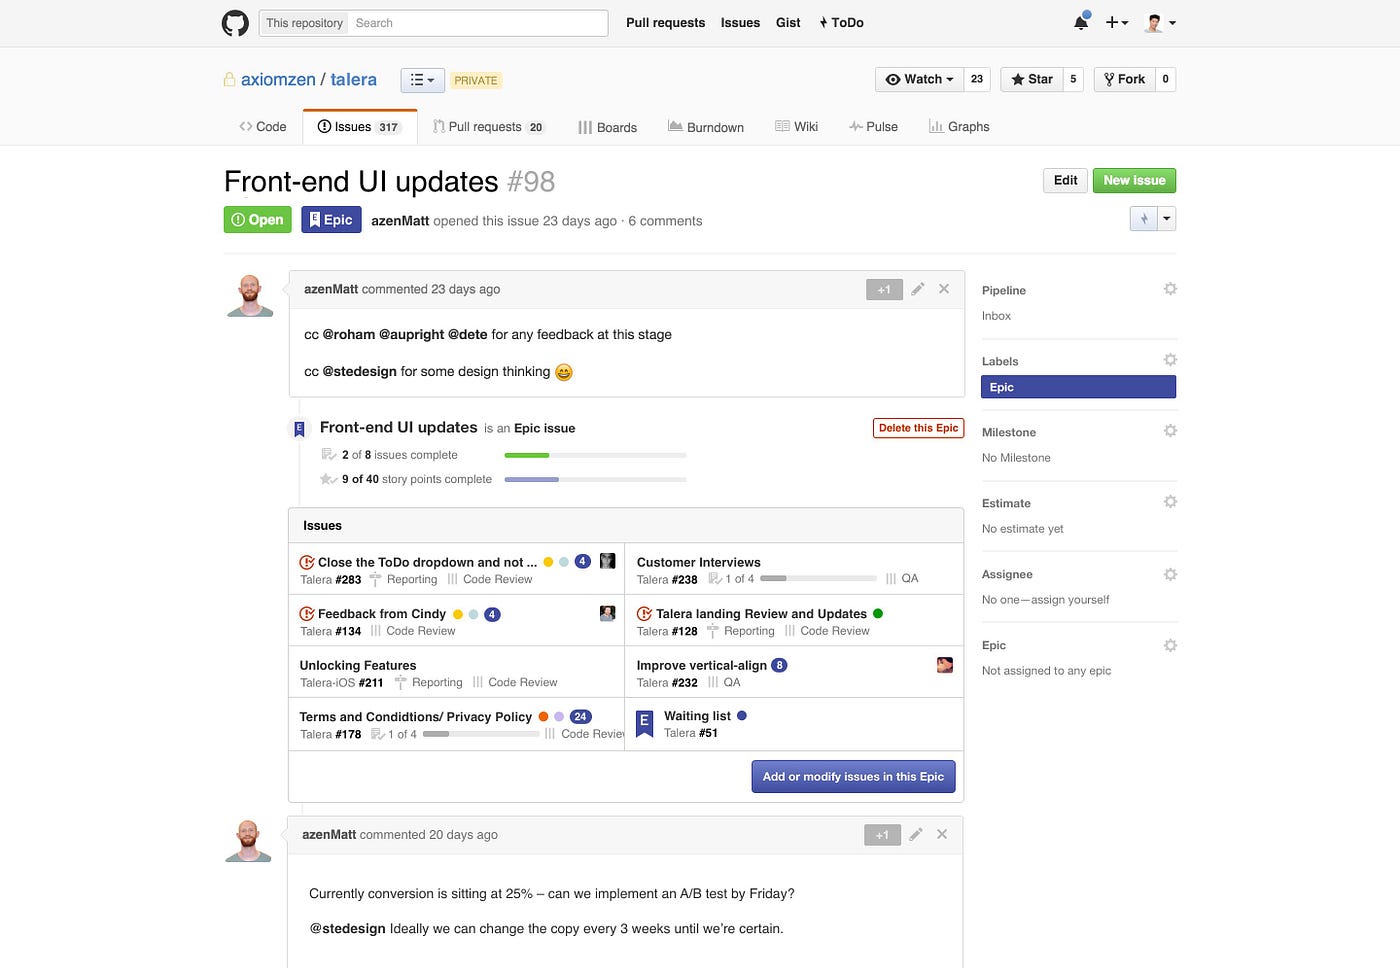The image size is (1400, 968).
Task: Open the dropdown arrow beside the lightning icon
Action: pyautogui.click(x=1166, y=217)
